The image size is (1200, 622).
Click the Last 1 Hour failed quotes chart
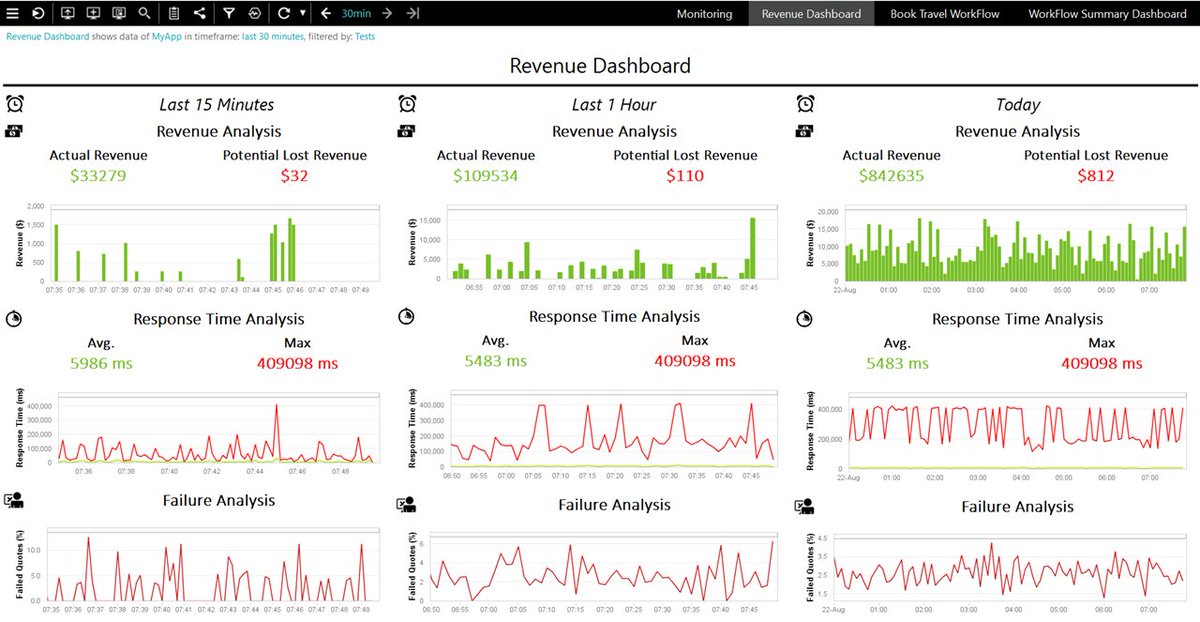pos(590,572)
